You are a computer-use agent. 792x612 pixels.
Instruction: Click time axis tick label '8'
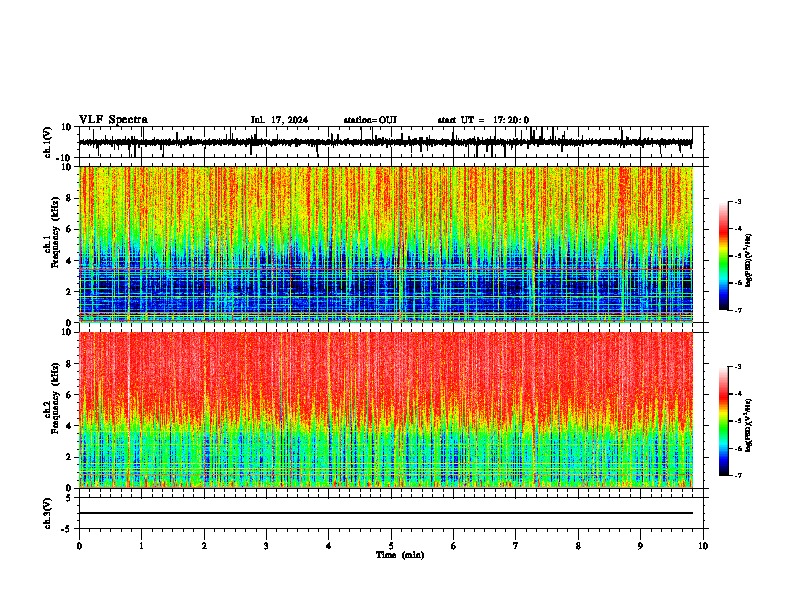point(578,546)
